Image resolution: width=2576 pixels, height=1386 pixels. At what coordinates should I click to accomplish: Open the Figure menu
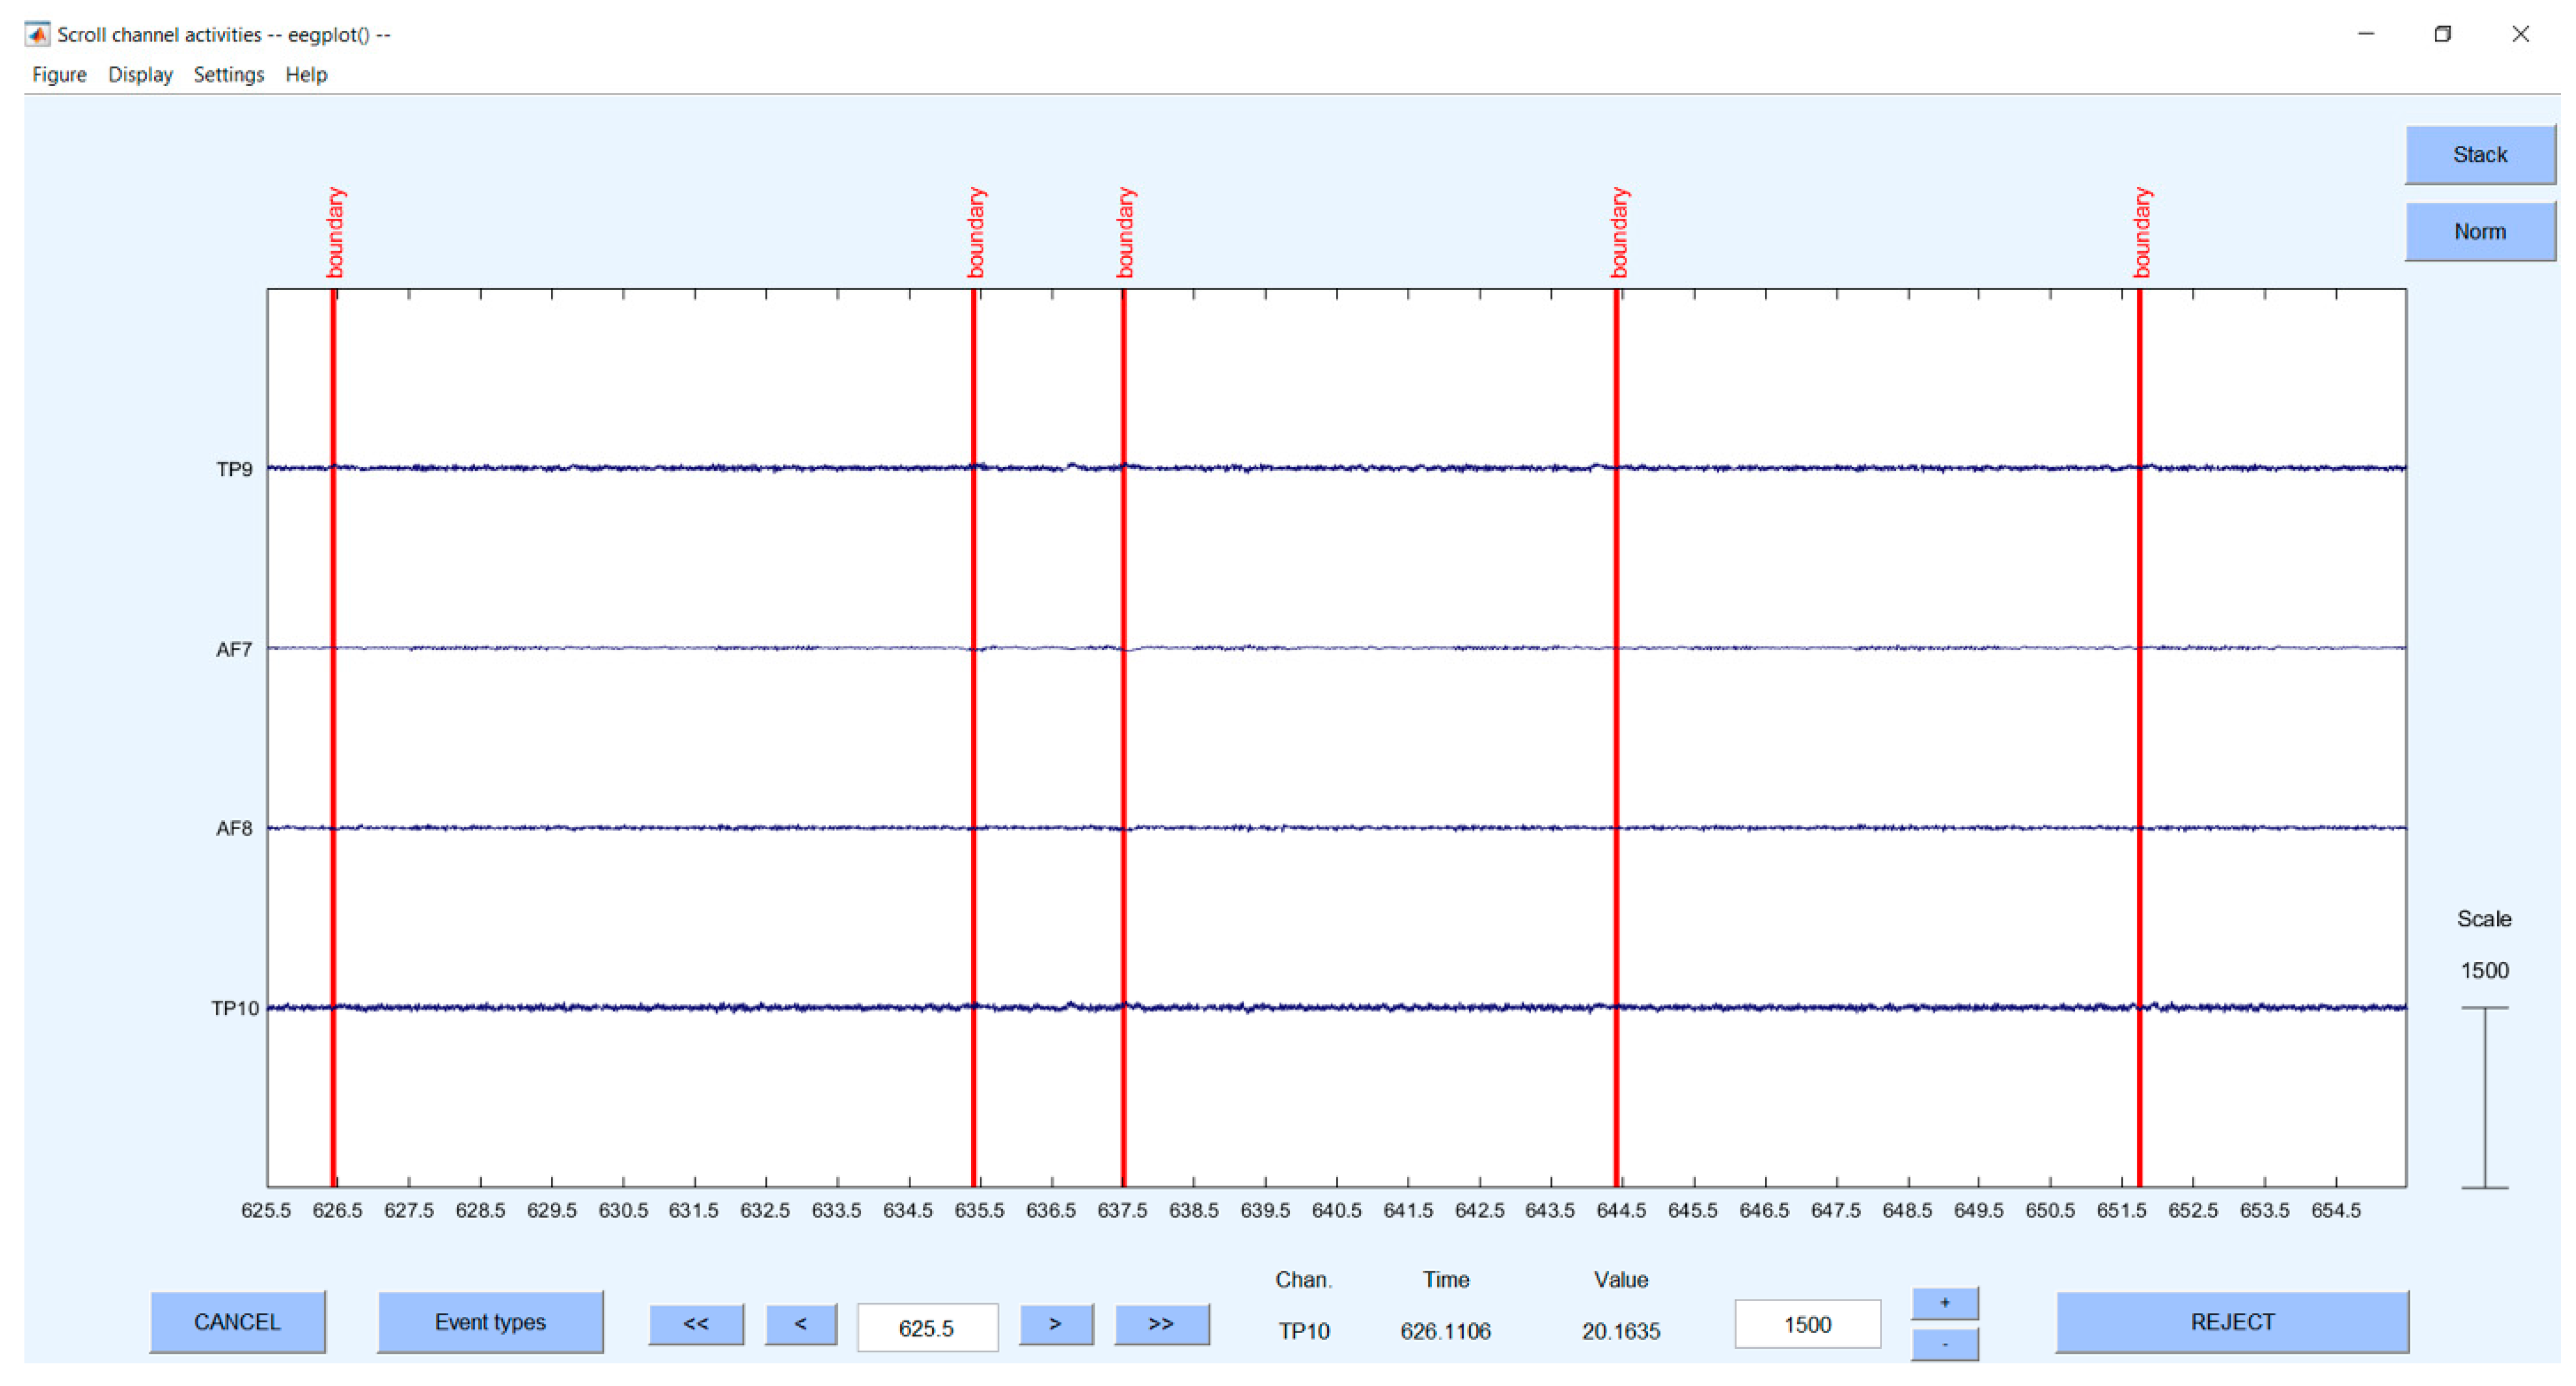[x=59, y=75]
